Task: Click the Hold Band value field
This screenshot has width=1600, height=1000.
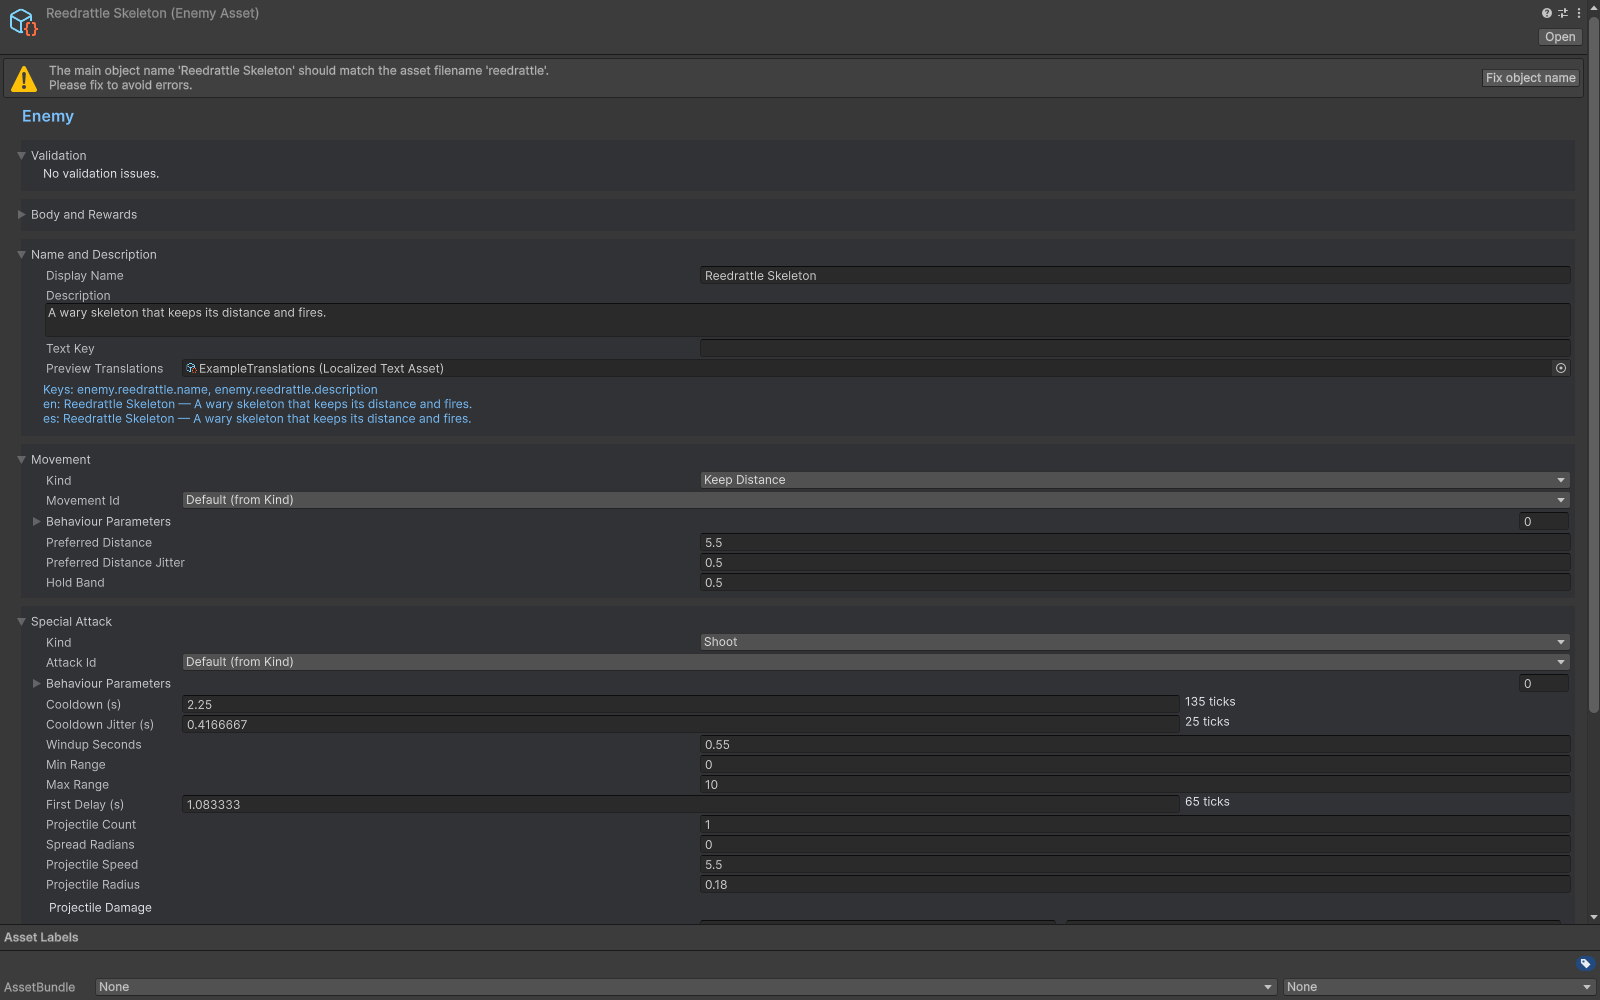Action: 1135,583
